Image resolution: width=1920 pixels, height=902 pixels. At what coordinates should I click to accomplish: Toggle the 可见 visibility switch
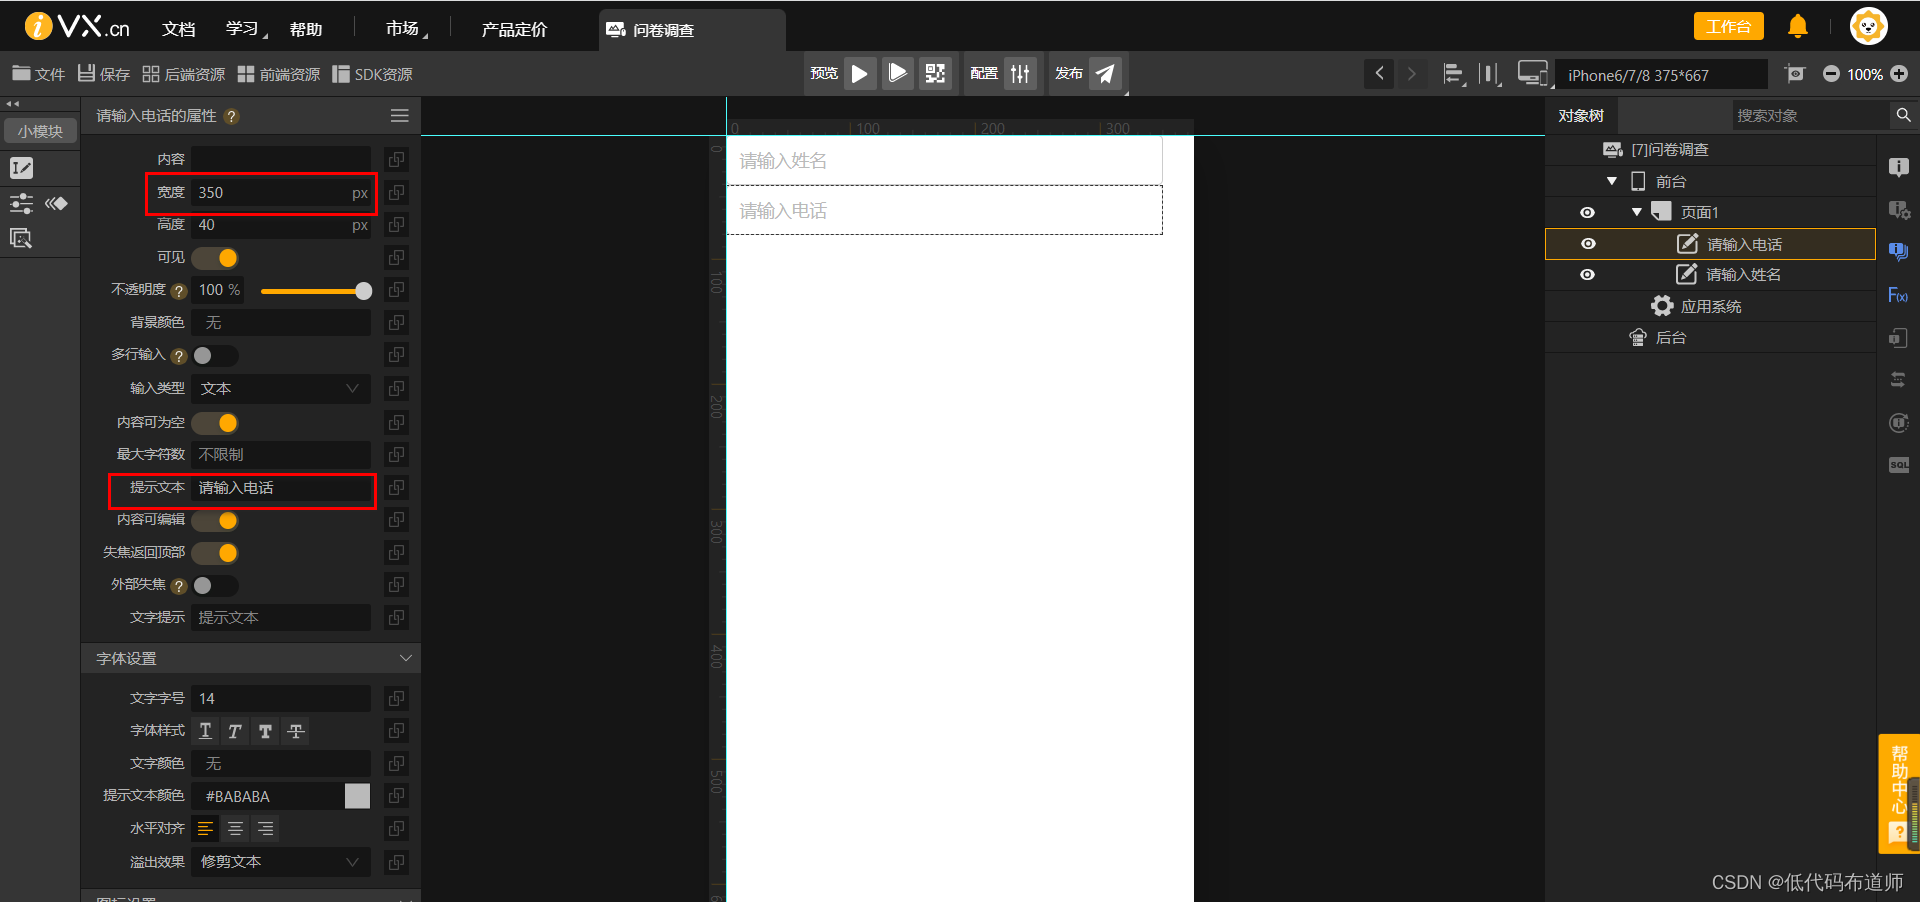[x=215, y=258]
